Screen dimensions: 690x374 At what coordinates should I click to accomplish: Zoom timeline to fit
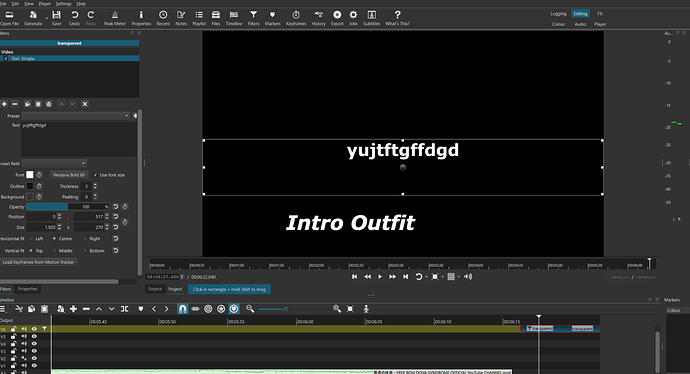coord(350,309)
